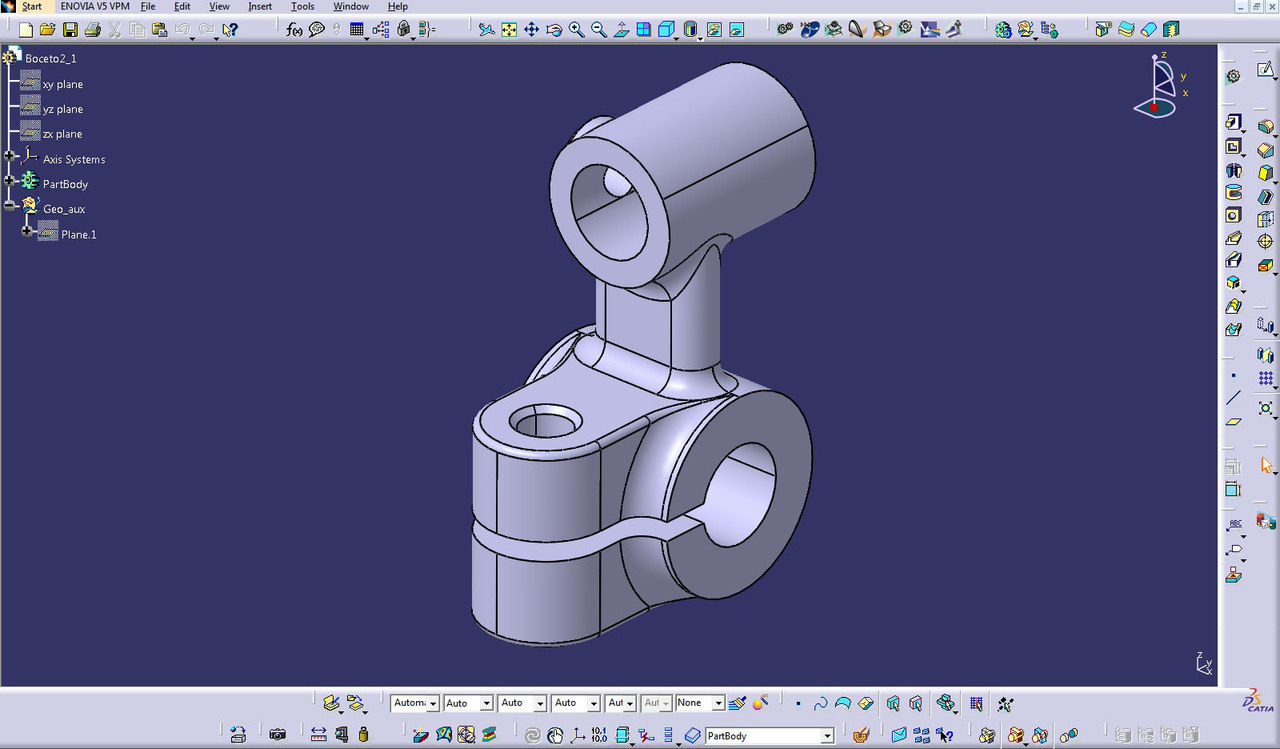Click the Measure Between icon
Screen dimensions: 1280x749
pyautogui.click(x=318, y=735)
